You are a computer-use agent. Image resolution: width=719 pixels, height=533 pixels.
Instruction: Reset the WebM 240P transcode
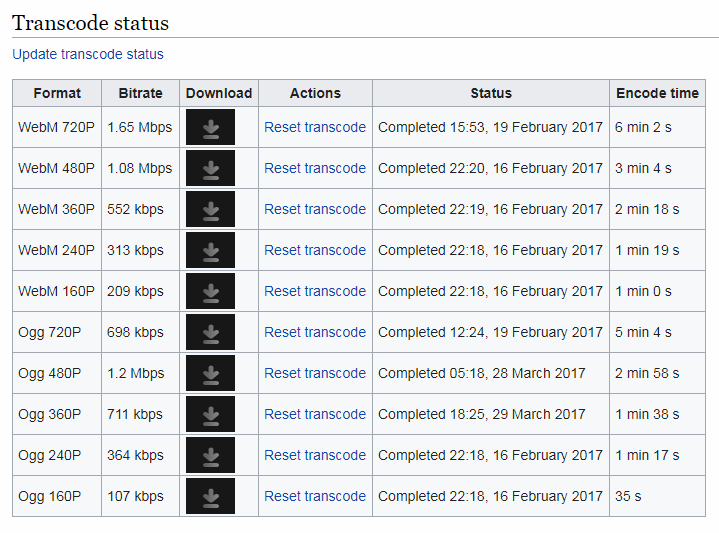click(x=315, y=250)
